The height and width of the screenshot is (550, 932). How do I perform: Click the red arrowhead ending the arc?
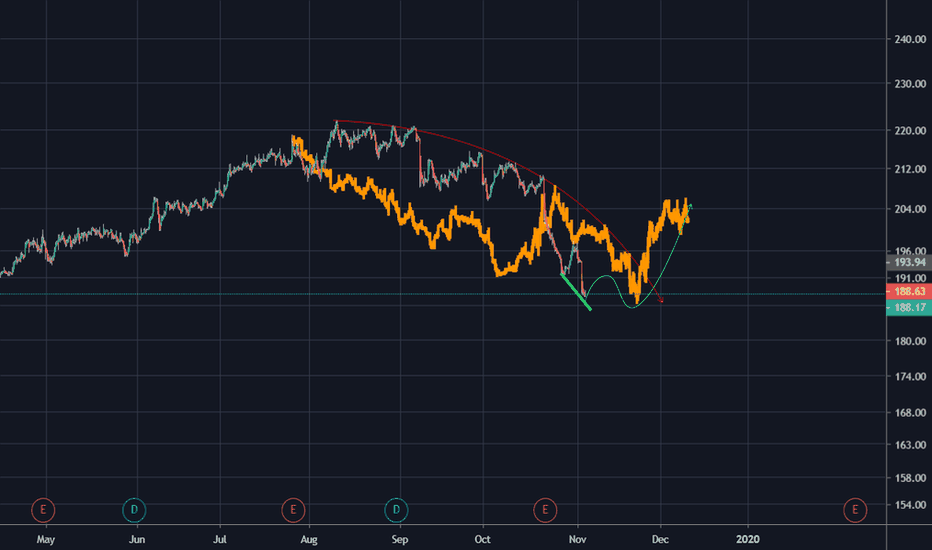[x=660, y=300]
